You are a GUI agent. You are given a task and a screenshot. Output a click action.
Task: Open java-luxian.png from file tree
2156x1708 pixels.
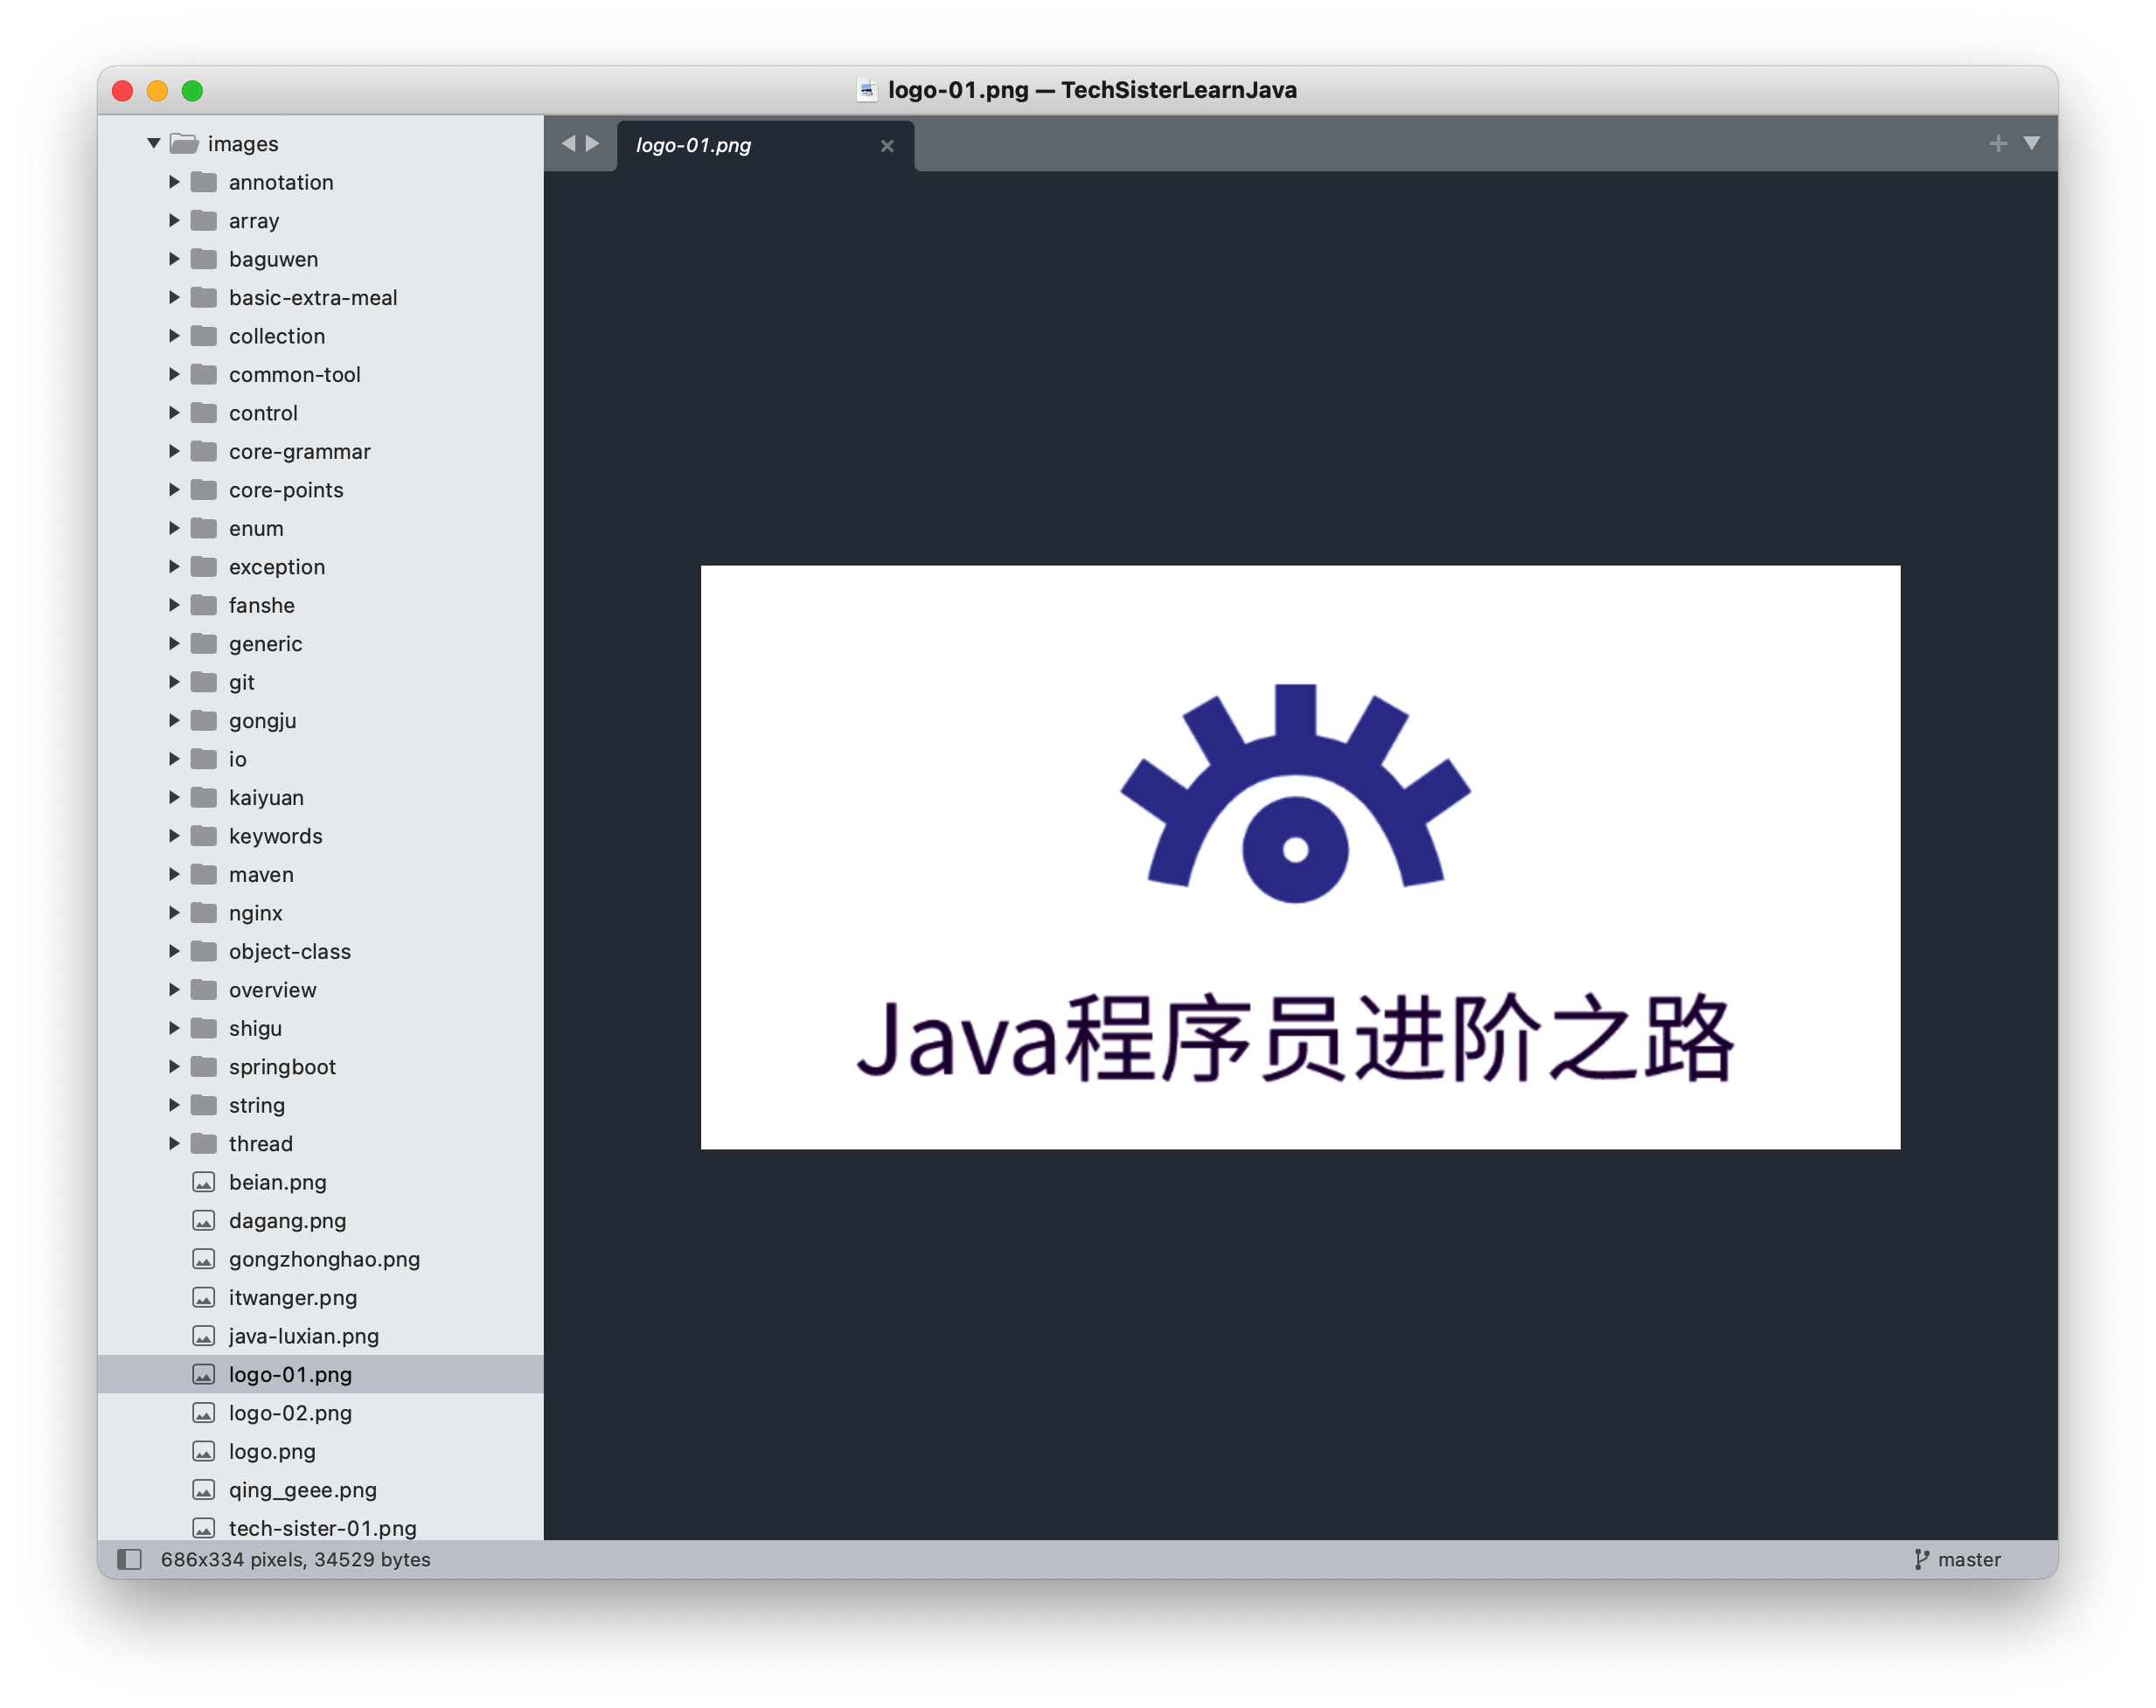click(x=304, y=1336)
